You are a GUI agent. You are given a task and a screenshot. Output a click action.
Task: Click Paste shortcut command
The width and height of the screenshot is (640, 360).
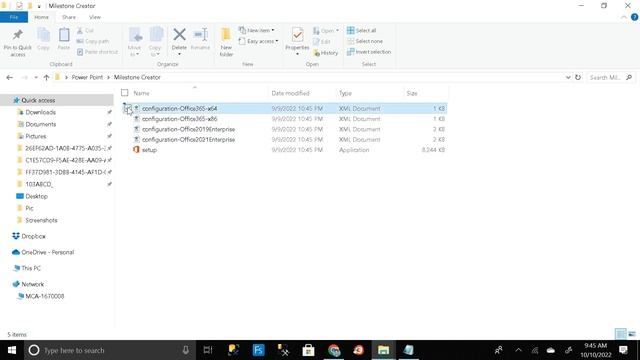97,52
